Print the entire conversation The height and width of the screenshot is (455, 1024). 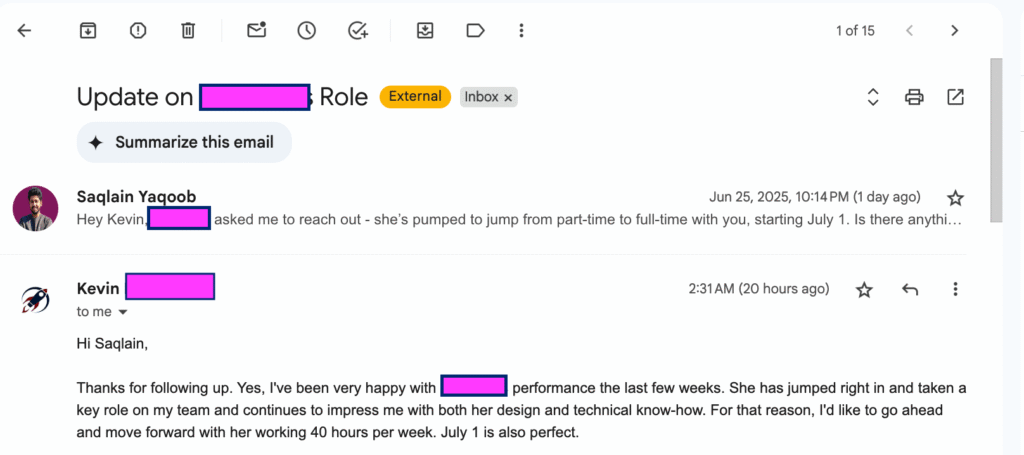[x=914, y=97]
